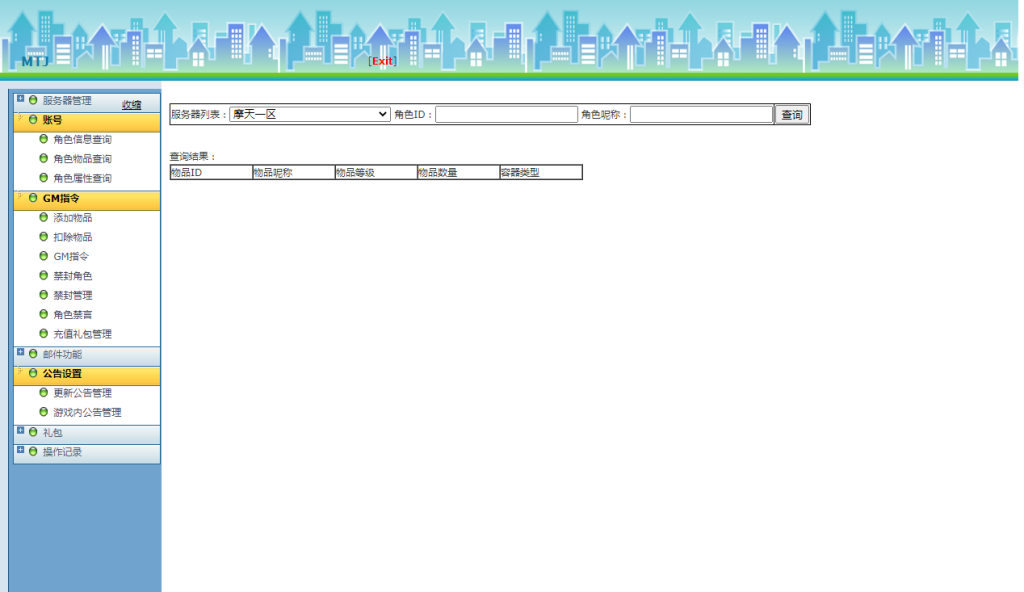1024x592 pixels.
Task: Open 角色物品查询 in the sidebar
Action: tap(82, 159)
